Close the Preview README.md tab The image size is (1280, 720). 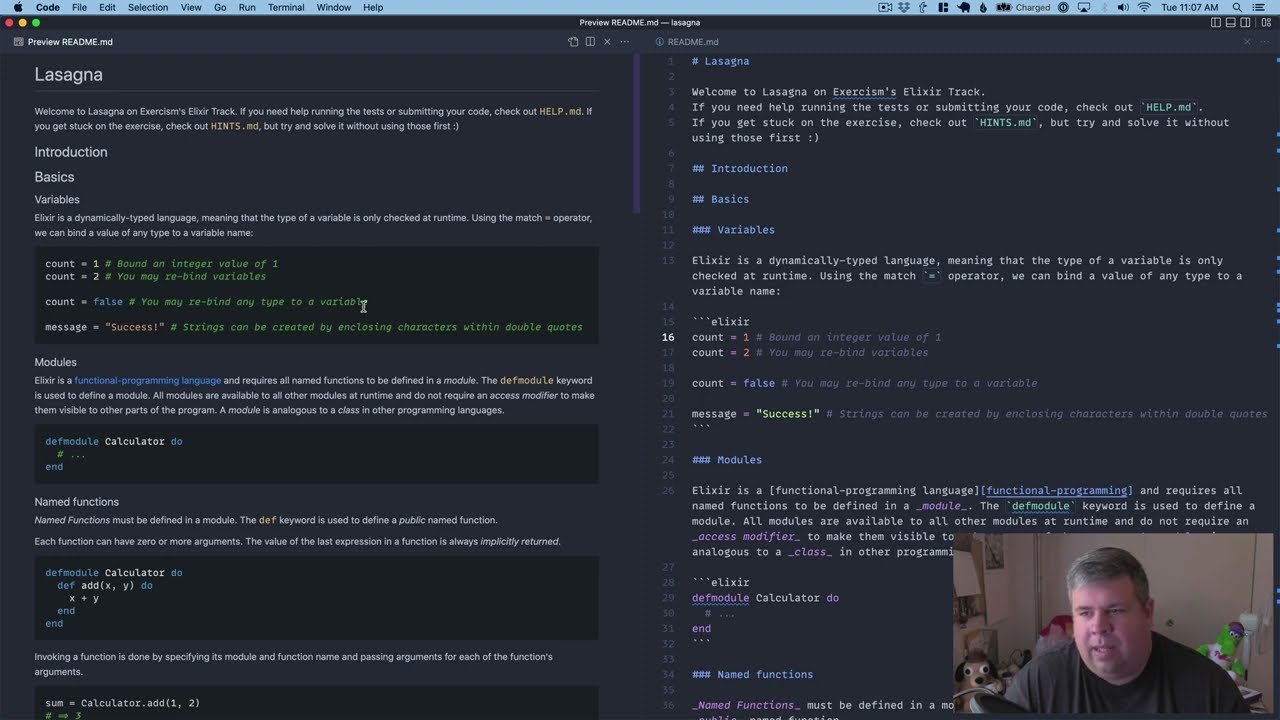point(607,42)
